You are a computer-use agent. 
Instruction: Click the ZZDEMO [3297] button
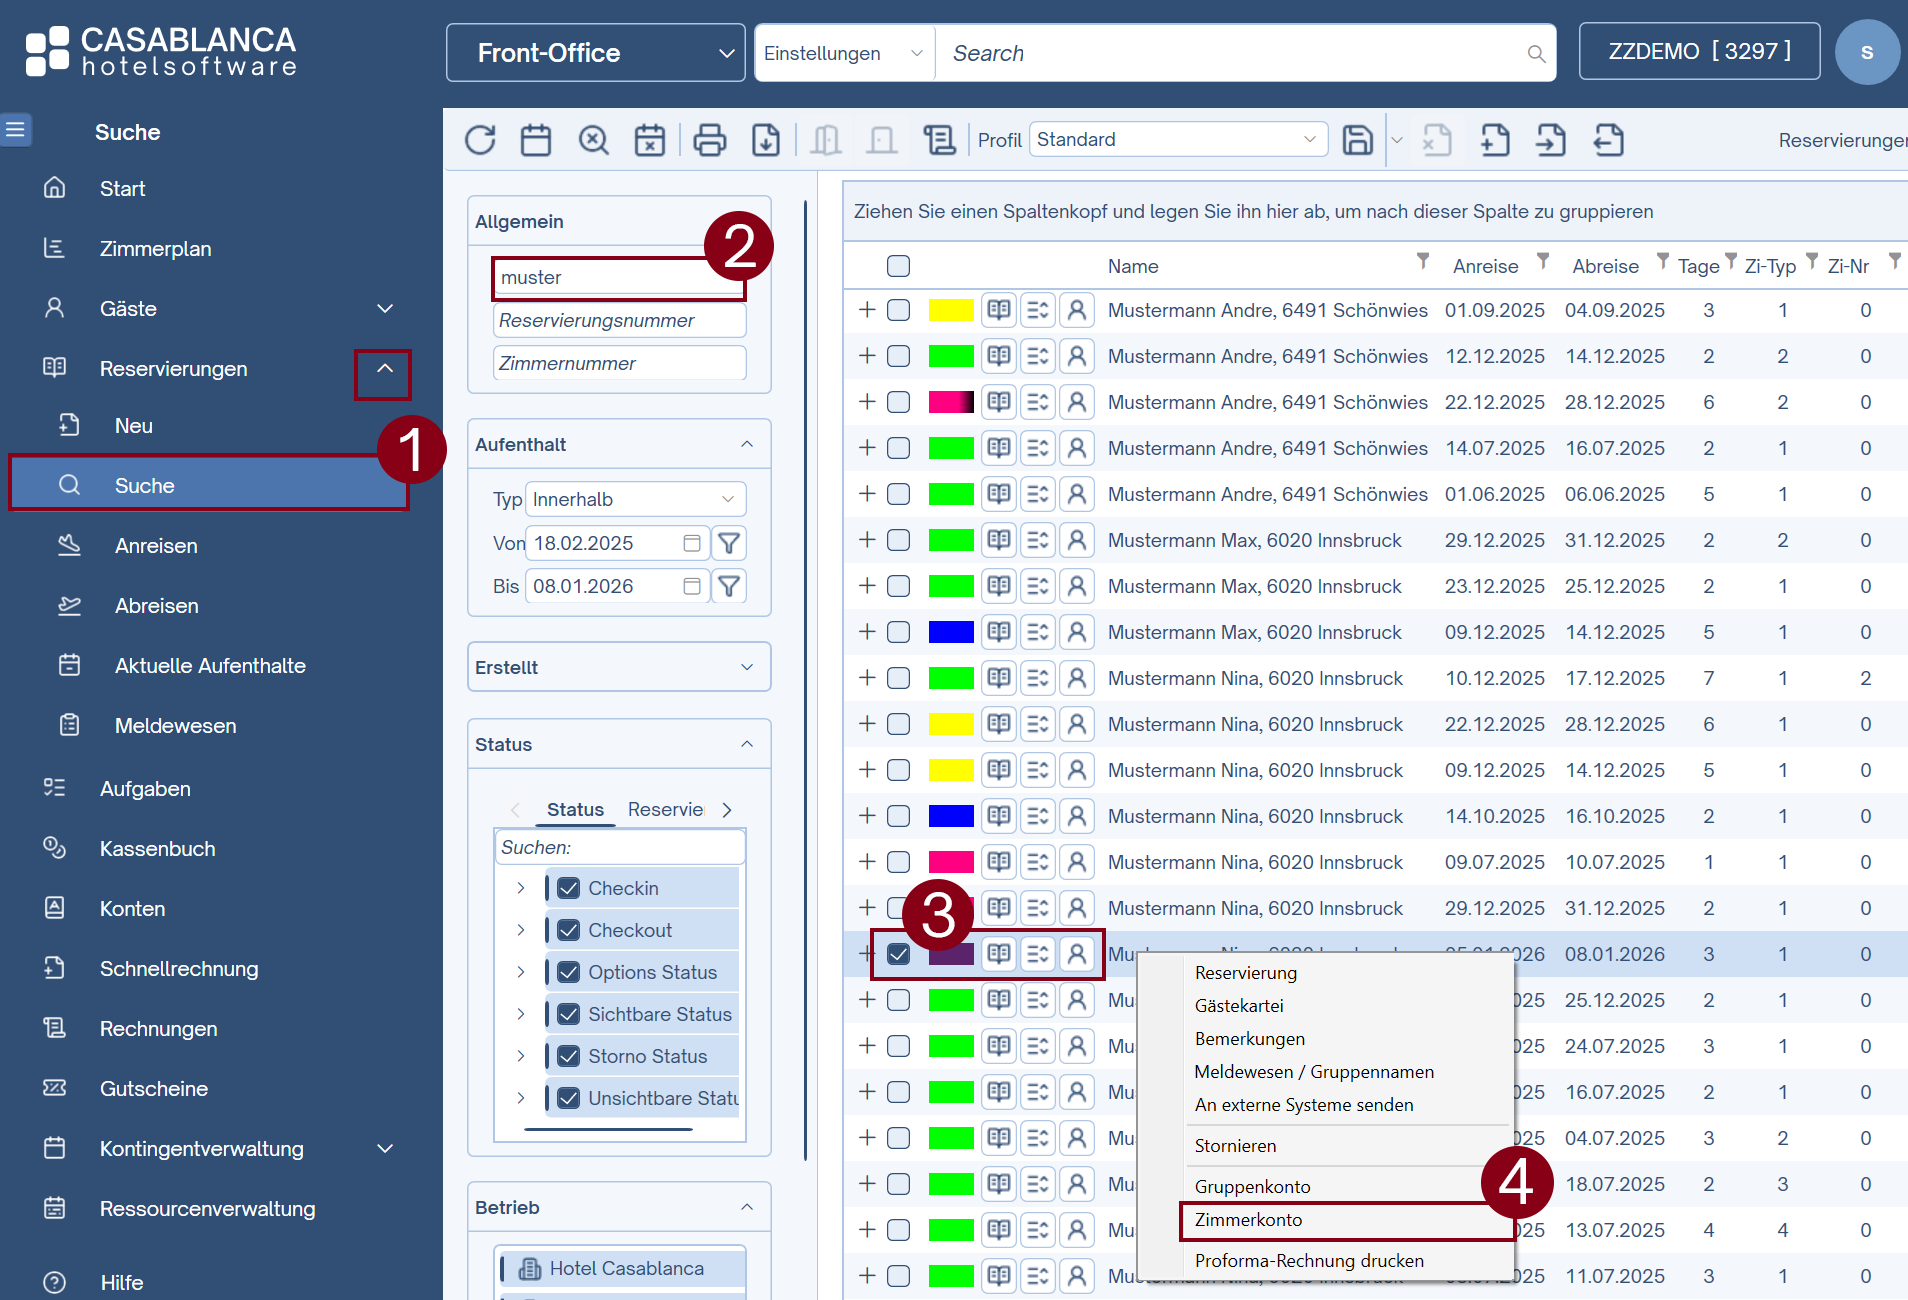pyautogui.click(x=1699, y=52)
